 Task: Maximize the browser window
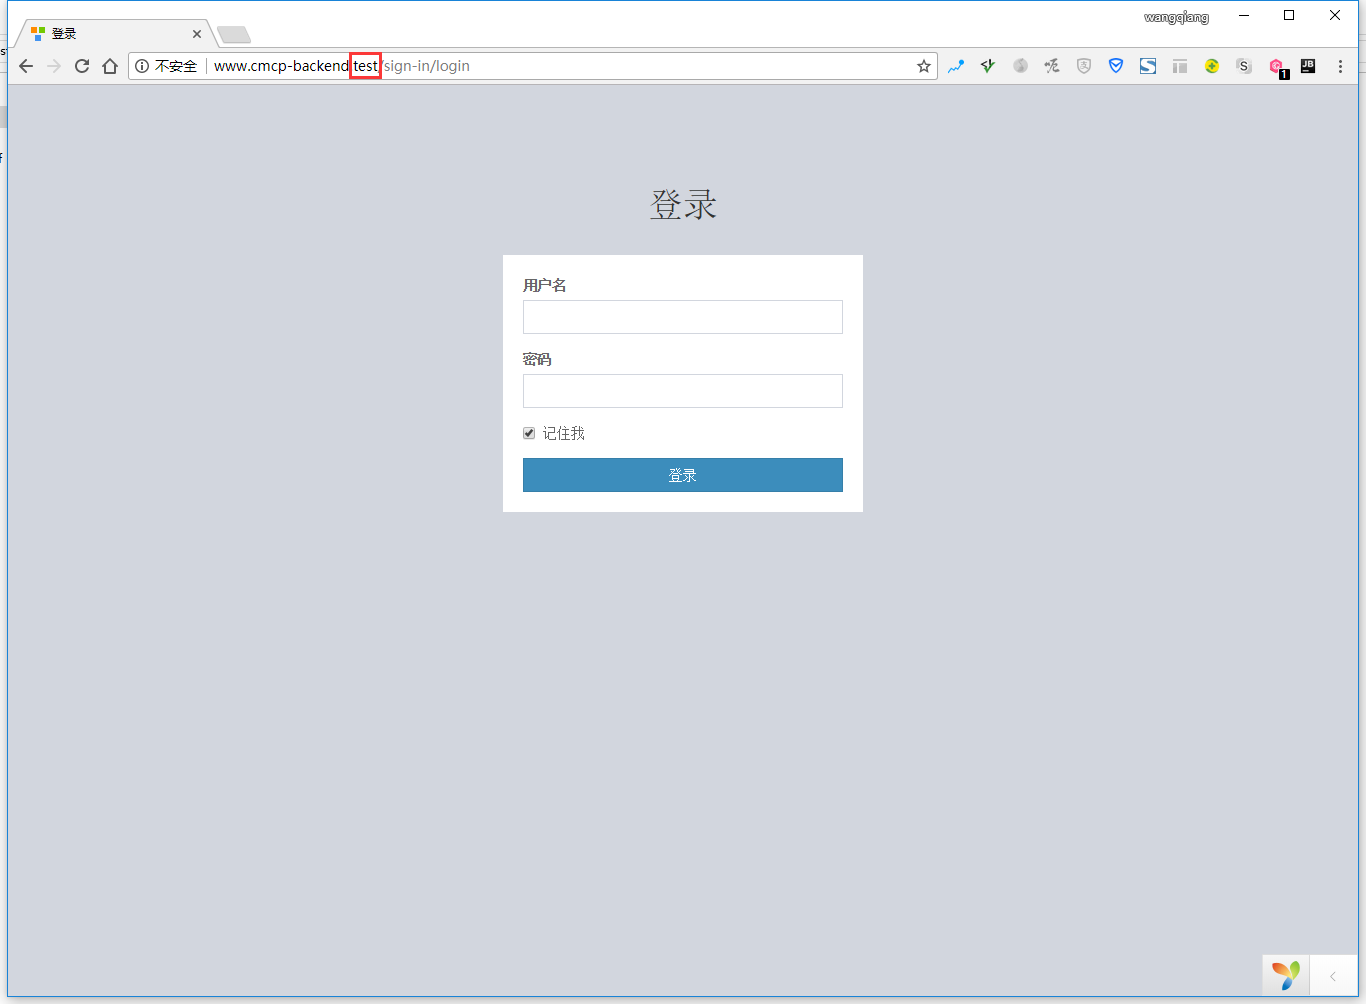pos(1289,15)
